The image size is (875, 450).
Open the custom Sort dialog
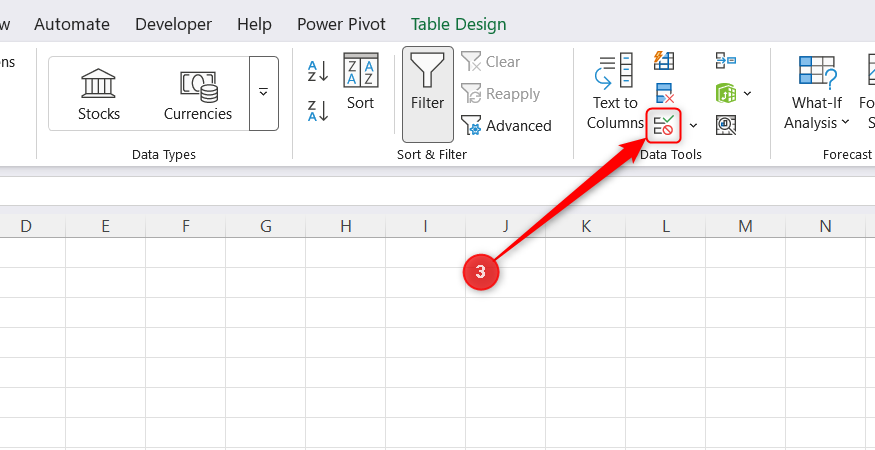click(360, 82)
